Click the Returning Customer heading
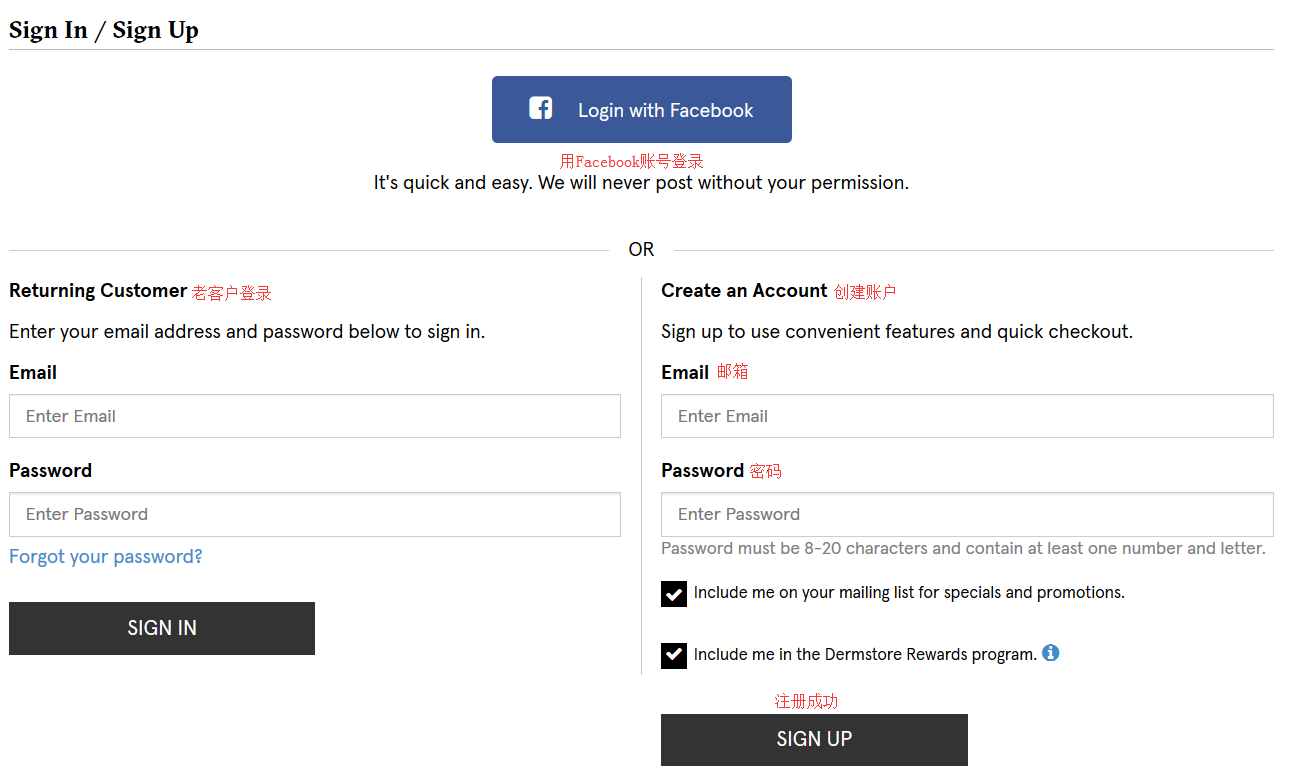1304x784 pixels. 98,291
